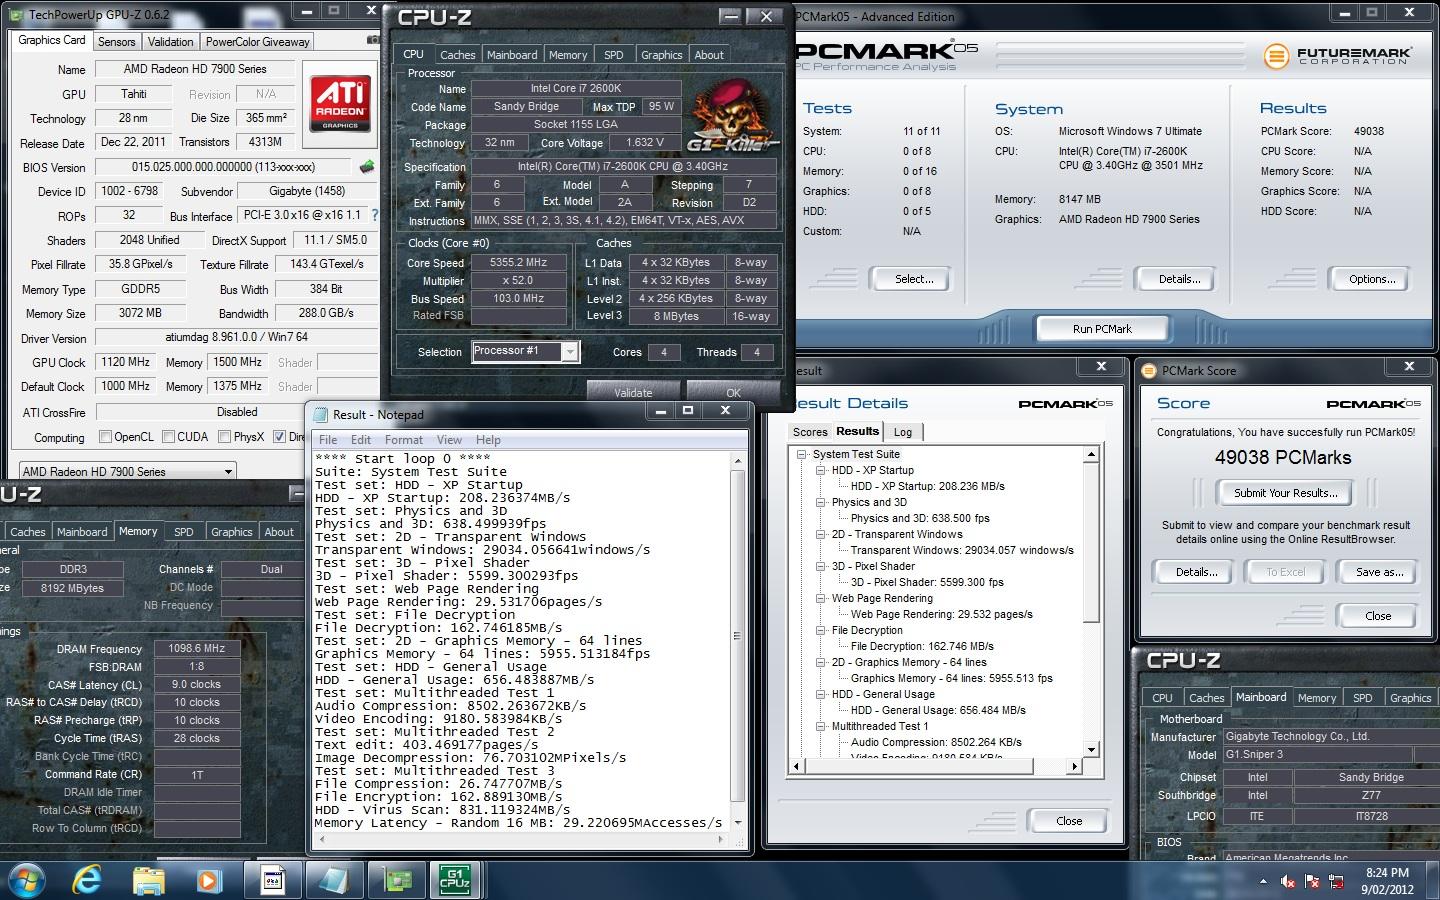Viewport: 1440px width, 900px height.
Task: Click the muted volume speaker tray icon
Action: (1288, 881)
